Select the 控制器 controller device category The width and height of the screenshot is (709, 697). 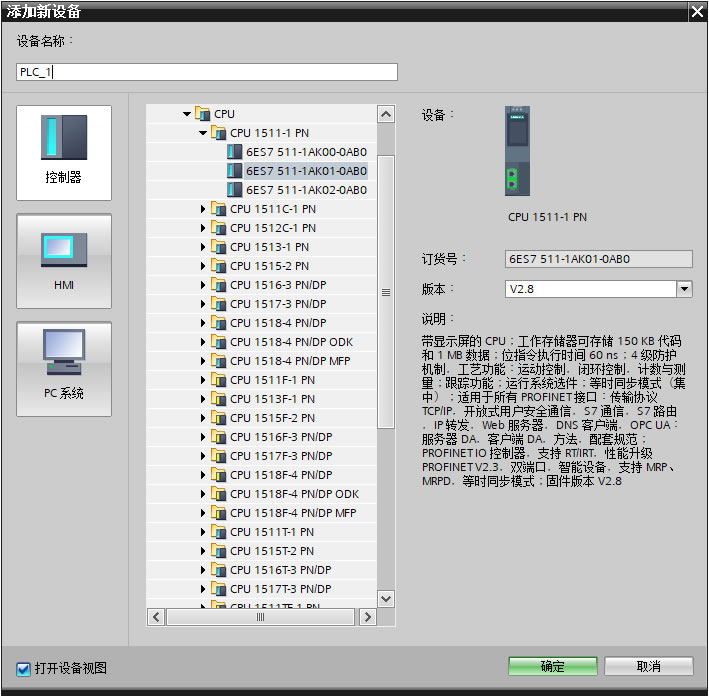(64, 153)
